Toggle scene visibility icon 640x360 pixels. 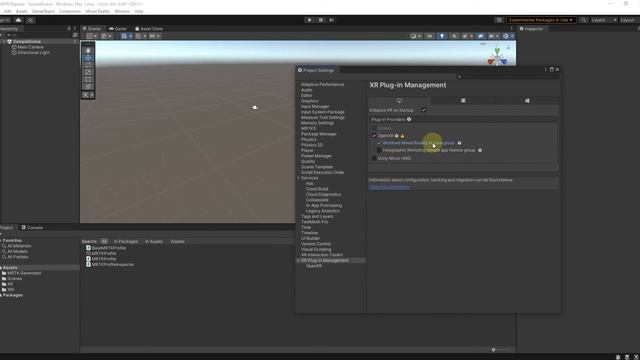click(x=480, y=36)
